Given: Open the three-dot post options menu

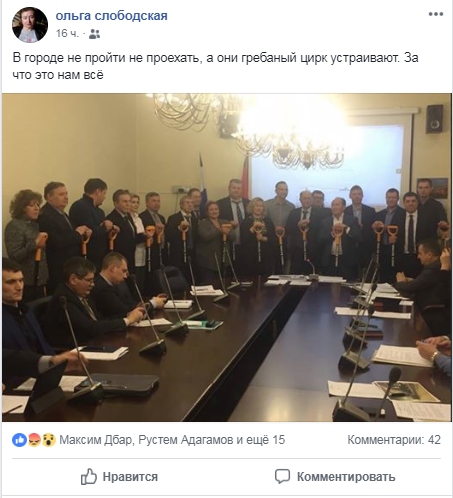Looking at the screenshot, I should pyautogui.click(x=436, y=14).
